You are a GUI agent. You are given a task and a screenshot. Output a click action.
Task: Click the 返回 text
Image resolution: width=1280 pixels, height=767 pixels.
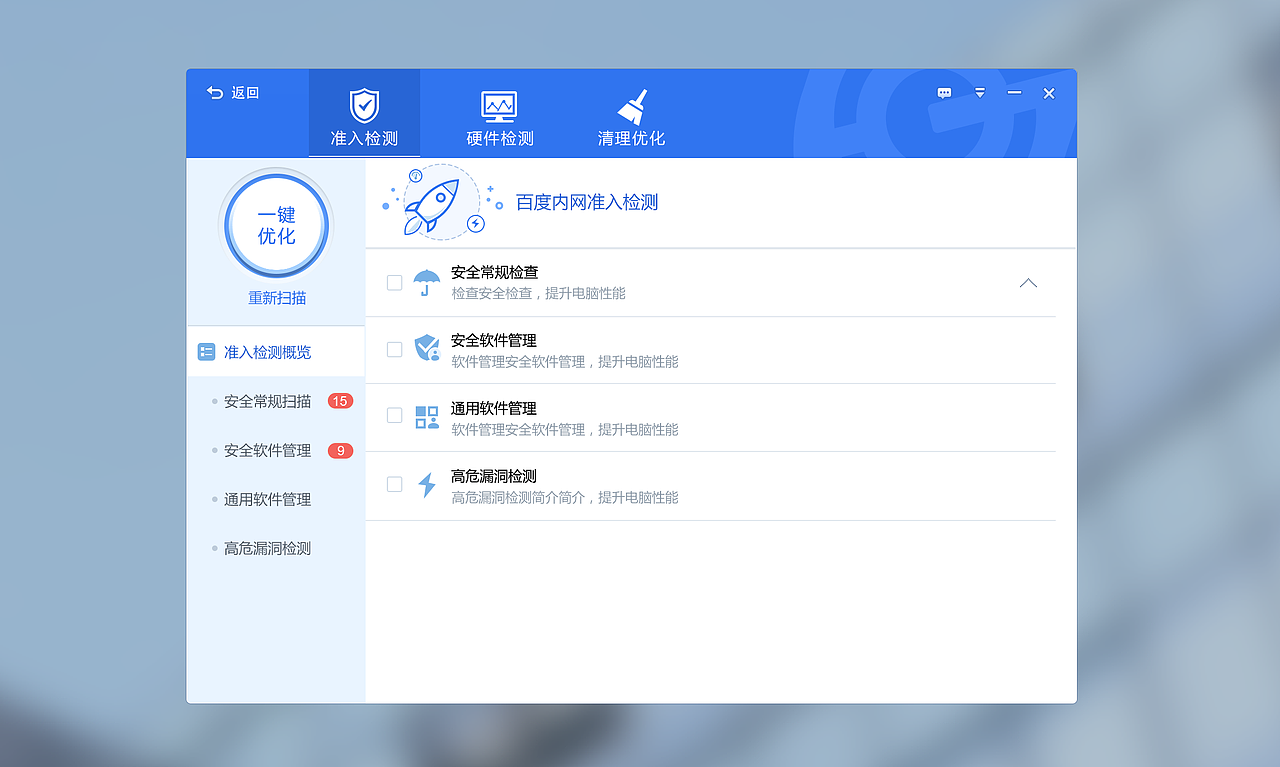click(x=245, y=93)
